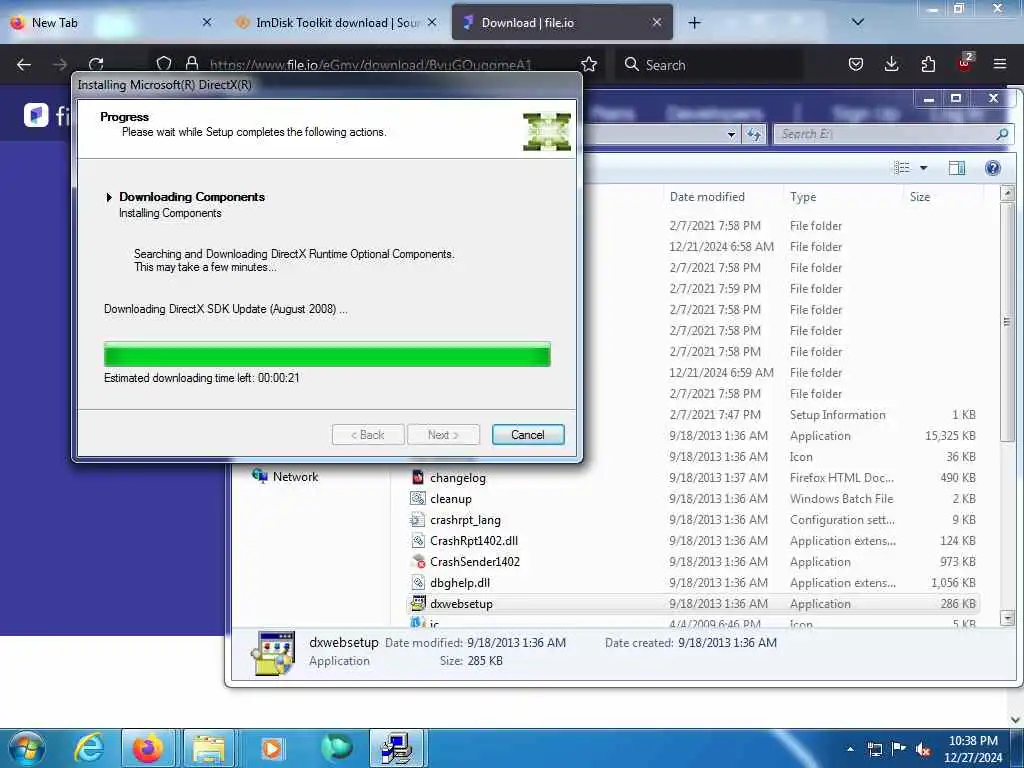
Task: Sort by Type column header
Action: (x=842, y=197)
